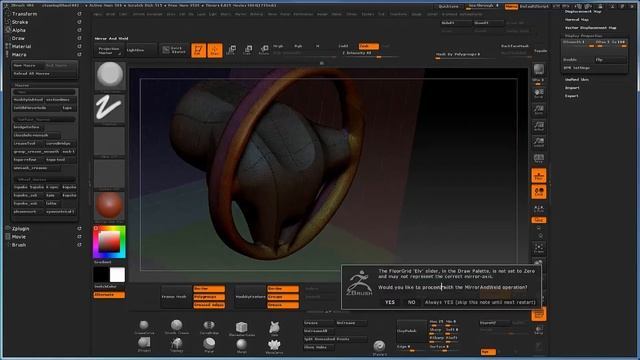The height and width of the screenshot is (360, 640).
Task: Select the Rotate transform icon
Action: click(264, 50)
